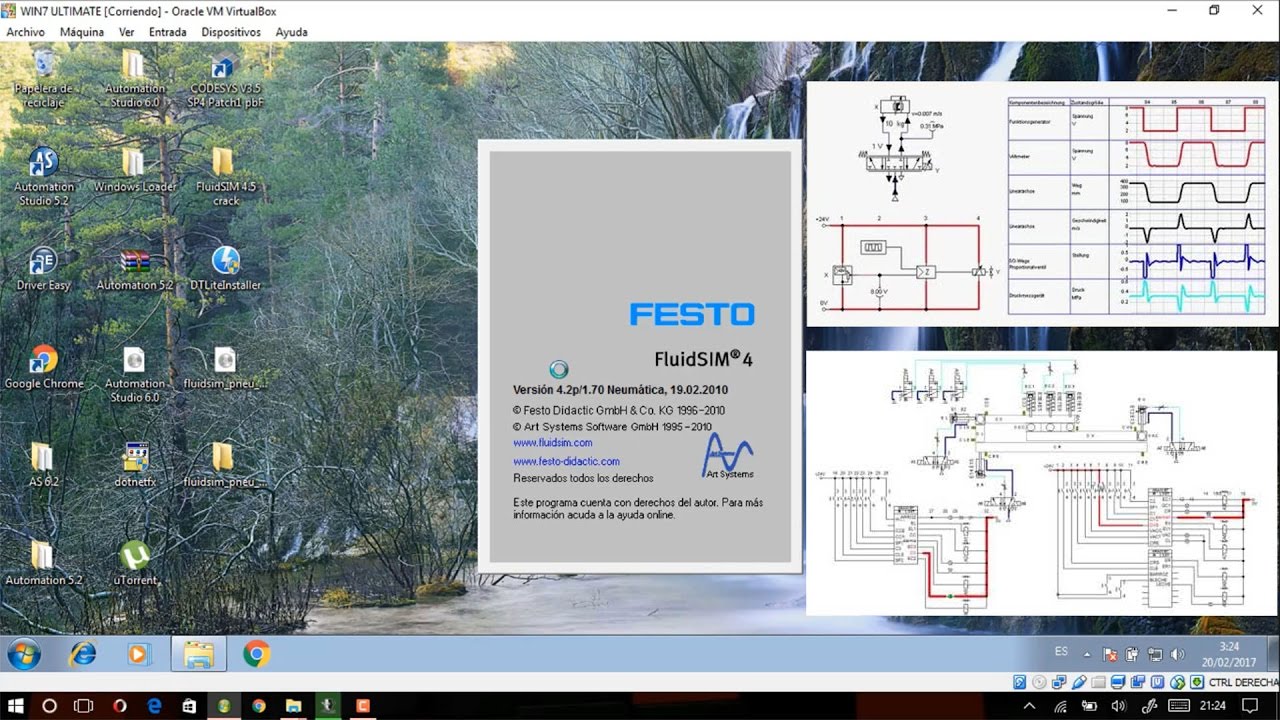Follow the www.festo-didactic.com link
The height and width of the screenshot is (720, 1280).
tap(566, 461)
